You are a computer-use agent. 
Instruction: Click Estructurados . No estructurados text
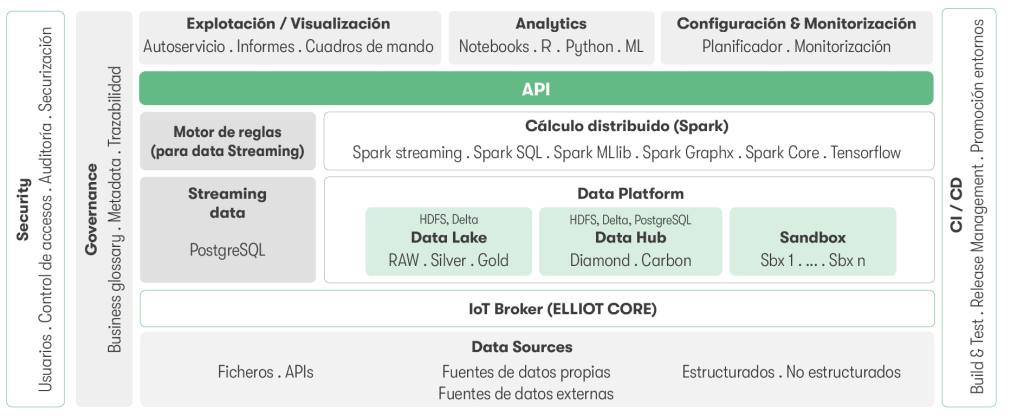791,372
